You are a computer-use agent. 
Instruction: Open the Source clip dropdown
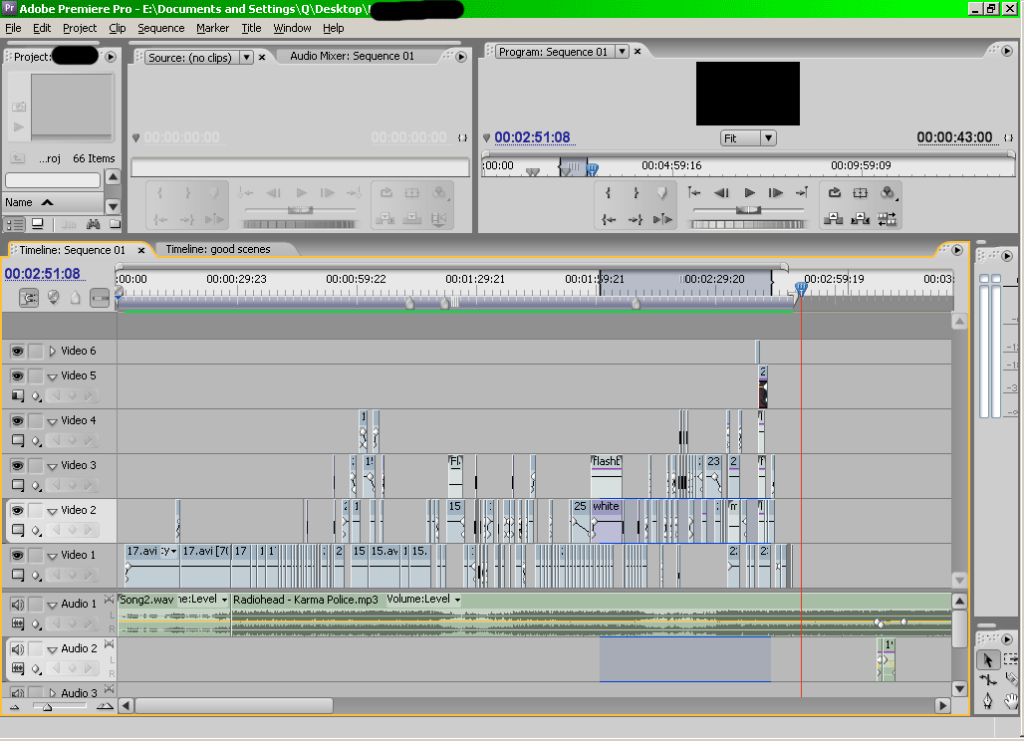[246, 57]
